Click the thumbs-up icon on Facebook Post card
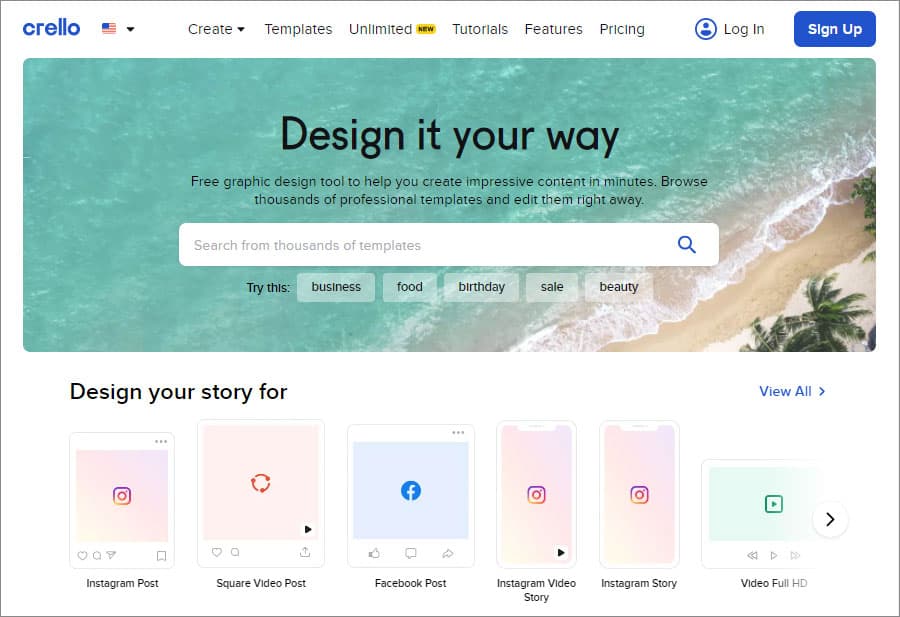Viewport: 900px width, 617px height. pyautogui.click(x=374, y=553)
